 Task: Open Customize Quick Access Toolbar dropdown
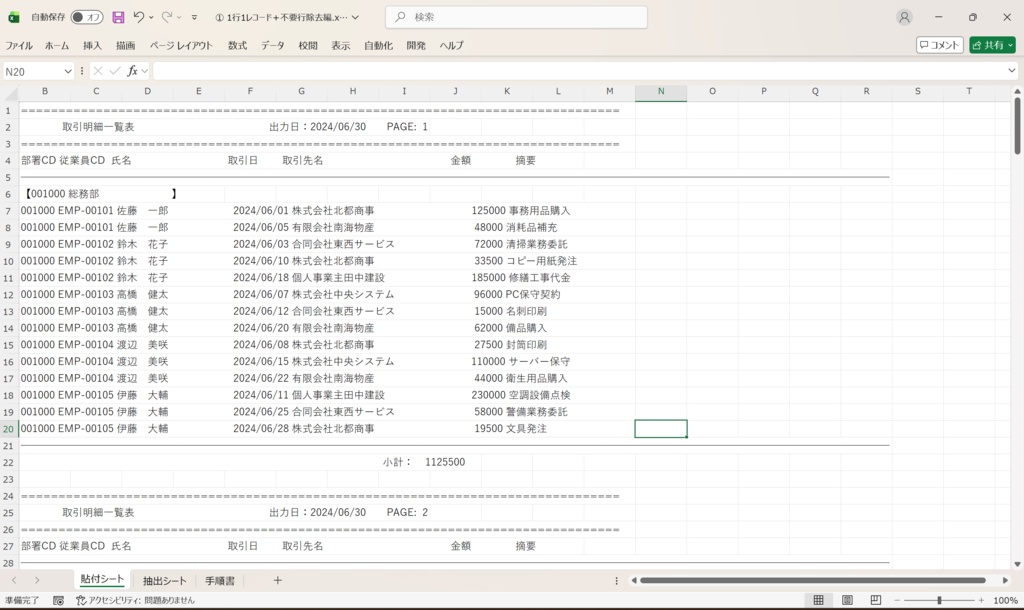(194, 18)
